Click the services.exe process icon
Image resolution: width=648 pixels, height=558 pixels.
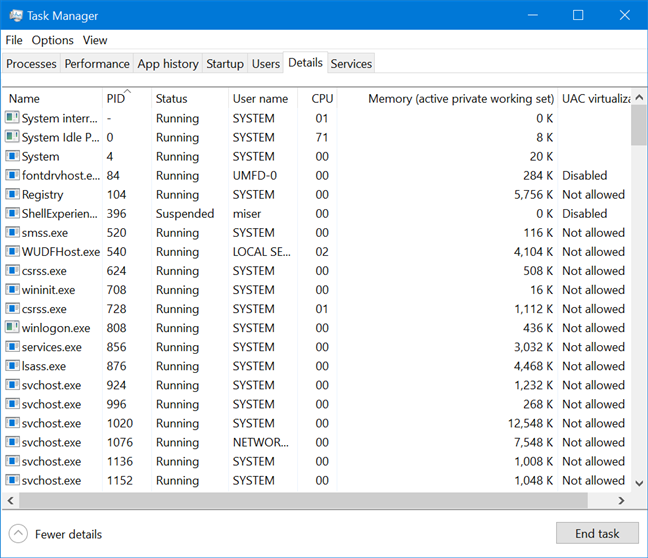12,346
